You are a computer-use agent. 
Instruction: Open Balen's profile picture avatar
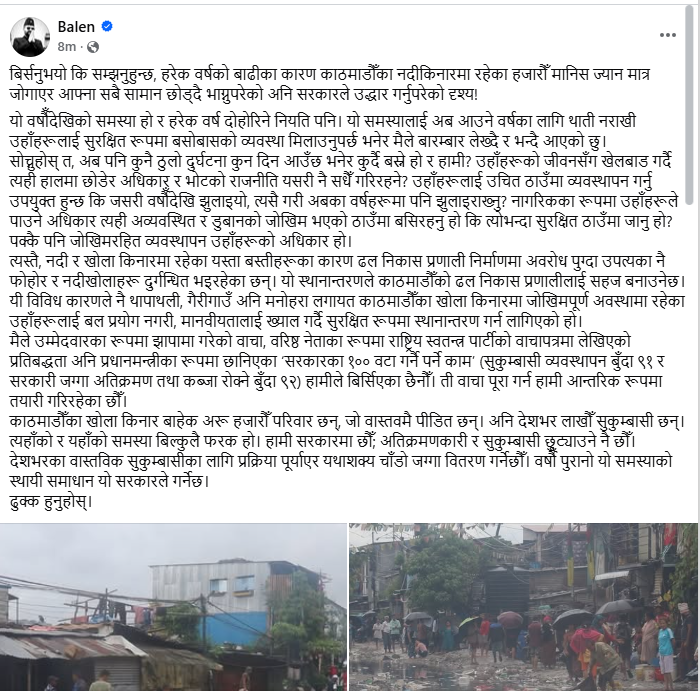(x=30, y=37)
